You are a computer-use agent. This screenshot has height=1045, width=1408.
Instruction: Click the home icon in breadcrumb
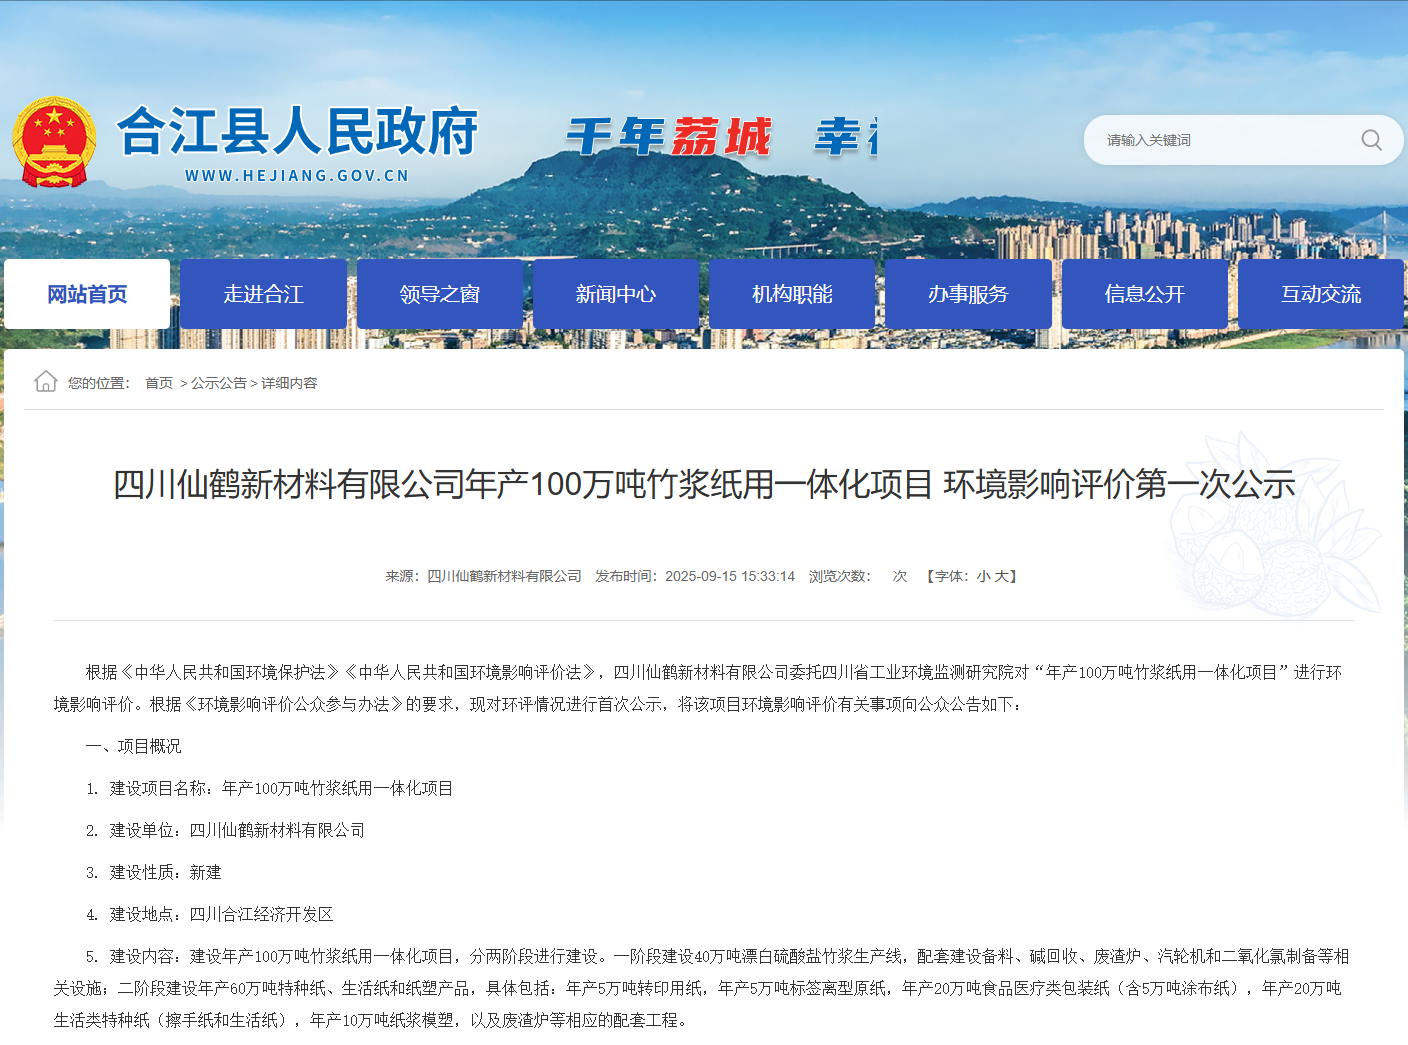[x=45, y=381]
